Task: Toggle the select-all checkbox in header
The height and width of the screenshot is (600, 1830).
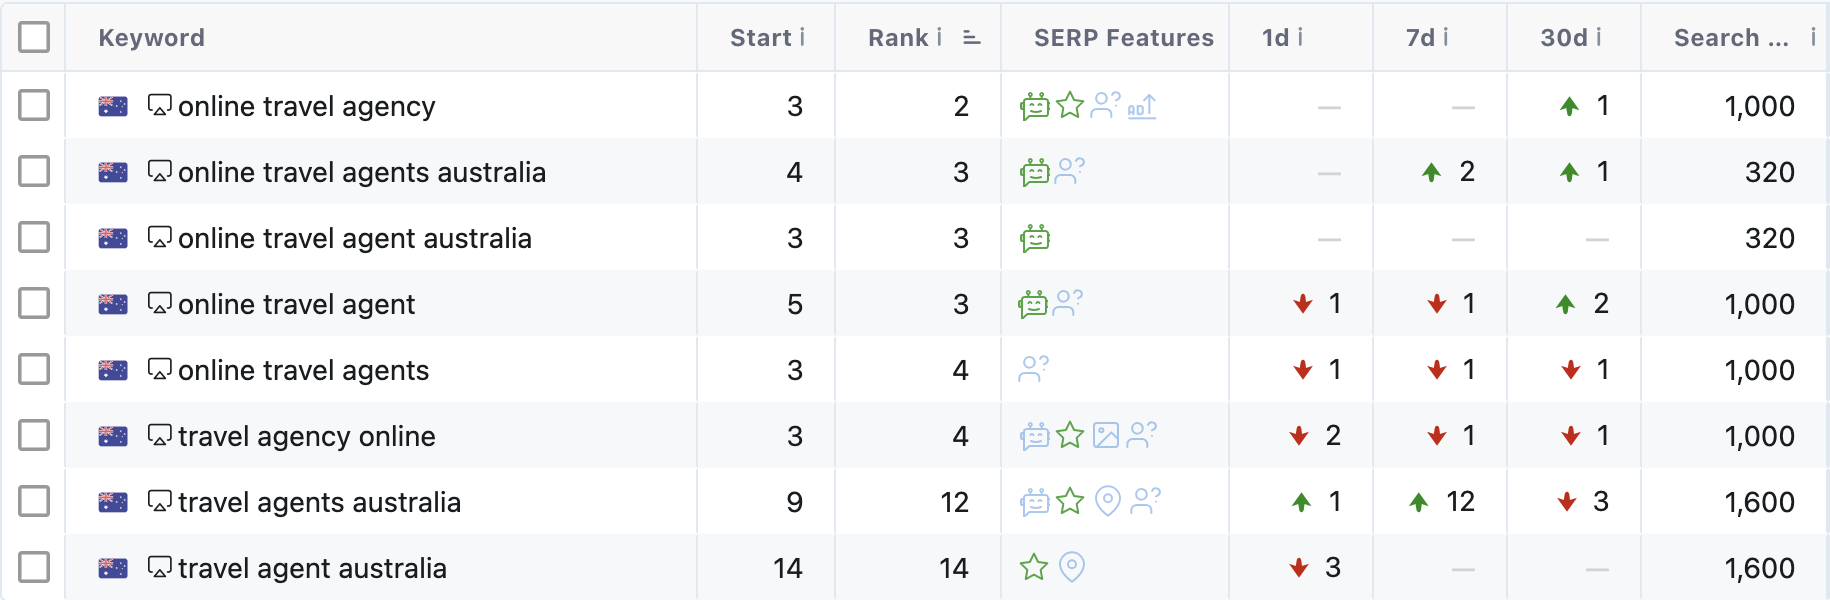Action: point(34,37)
